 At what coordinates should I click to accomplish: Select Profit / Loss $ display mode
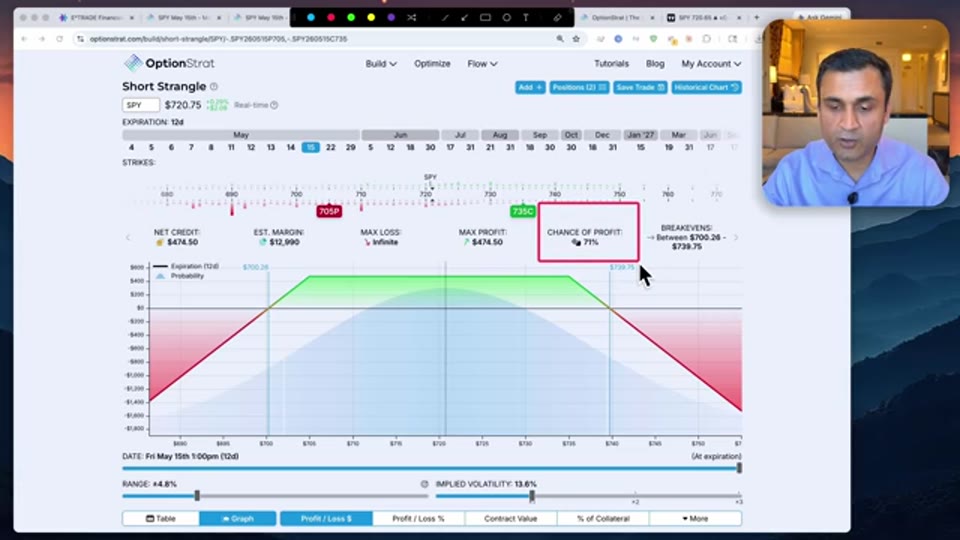coord(326,519)
